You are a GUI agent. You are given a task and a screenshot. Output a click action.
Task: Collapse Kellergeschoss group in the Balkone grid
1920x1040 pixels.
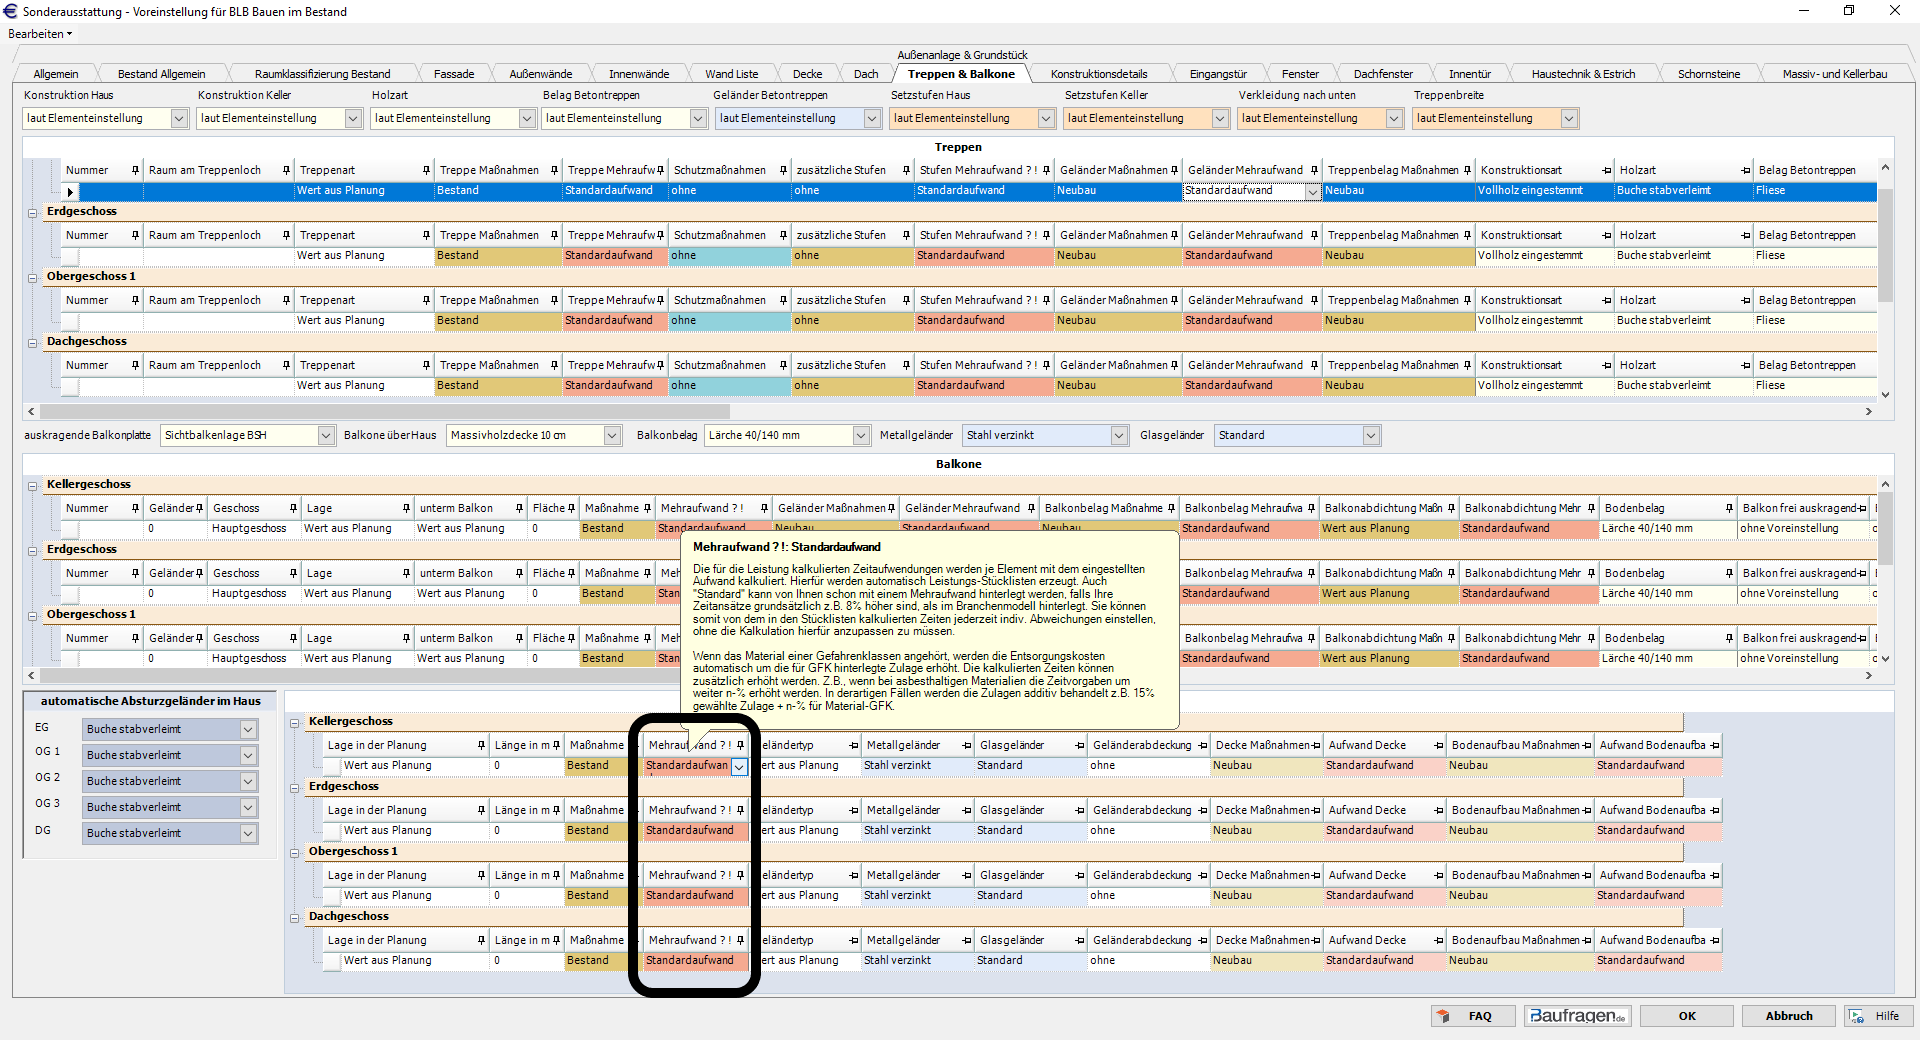(x=32, y=485)
